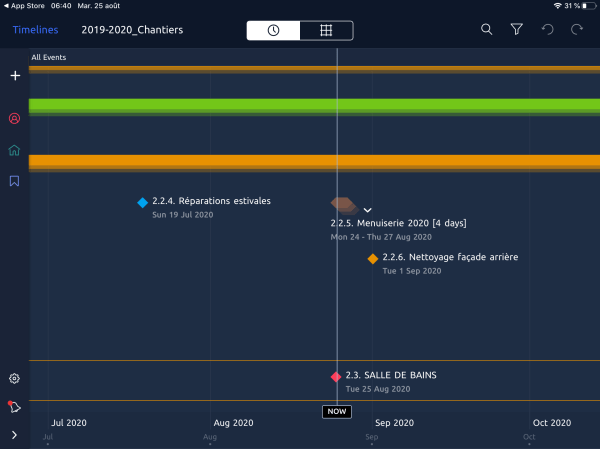Jump to NOW marker

[337, 411]
